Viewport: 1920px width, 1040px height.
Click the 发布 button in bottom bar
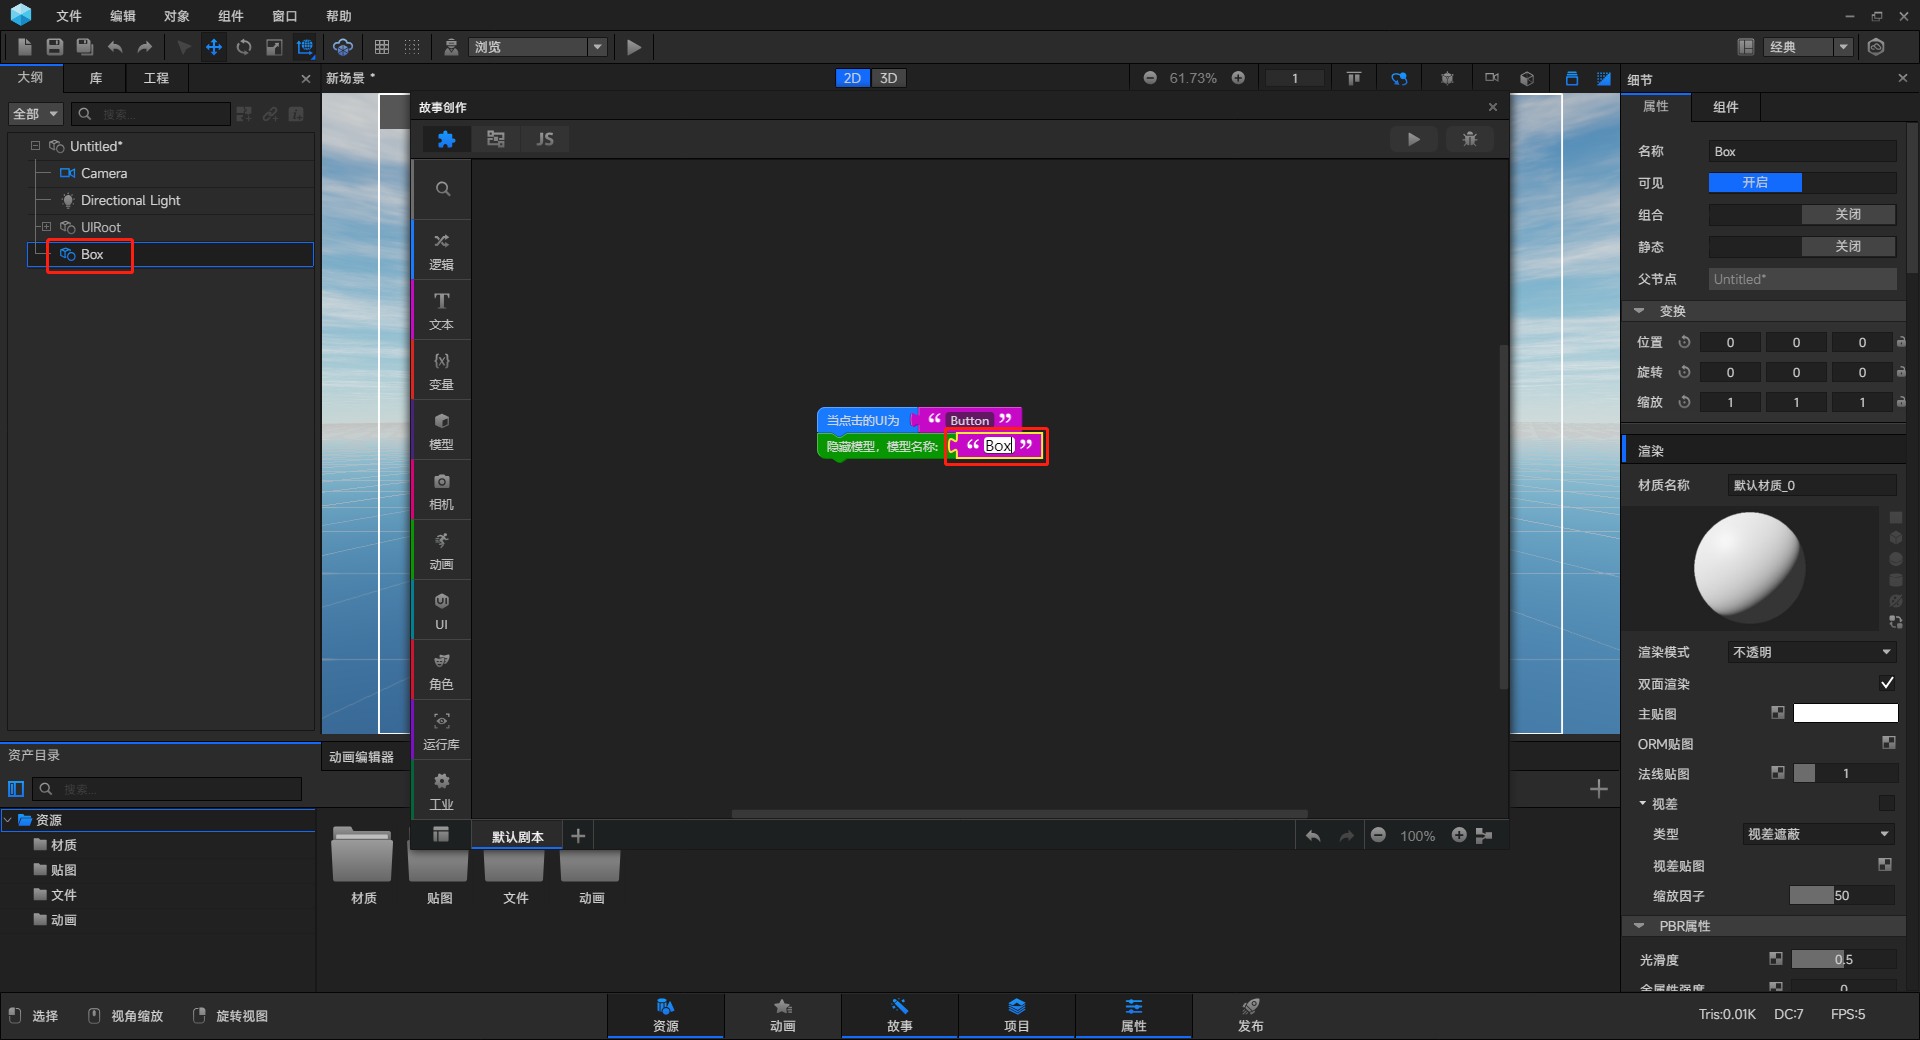[1250, 1015]
